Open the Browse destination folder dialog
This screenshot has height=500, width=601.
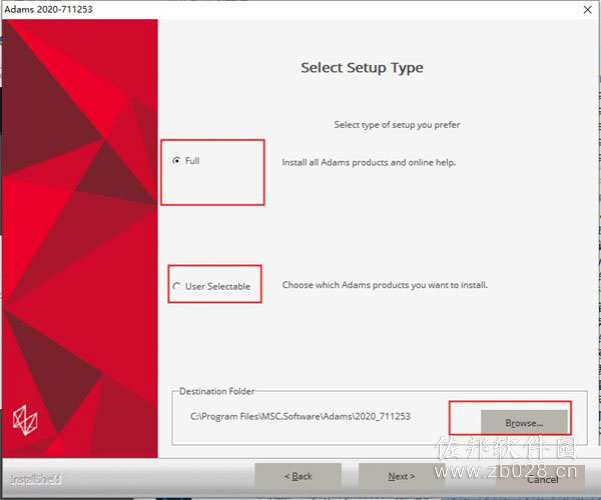[x=524, y=423]
